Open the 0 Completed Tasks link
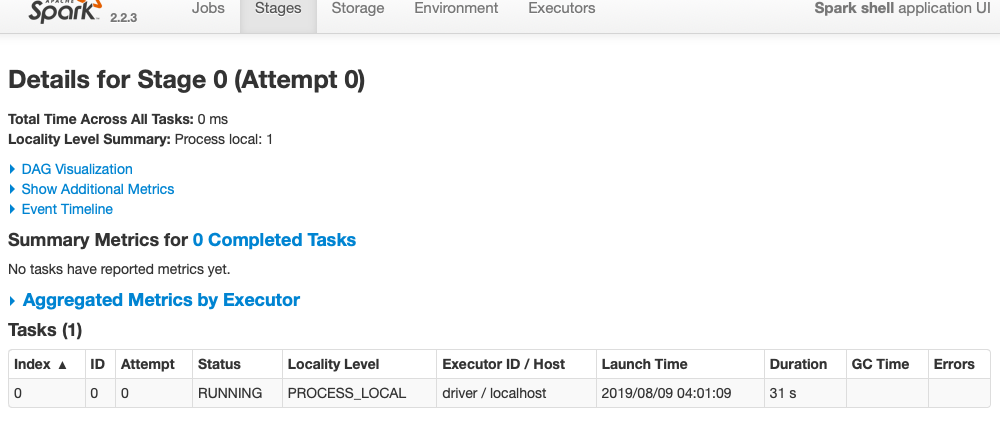The image size is (1000, 430). tap(274, 240)
